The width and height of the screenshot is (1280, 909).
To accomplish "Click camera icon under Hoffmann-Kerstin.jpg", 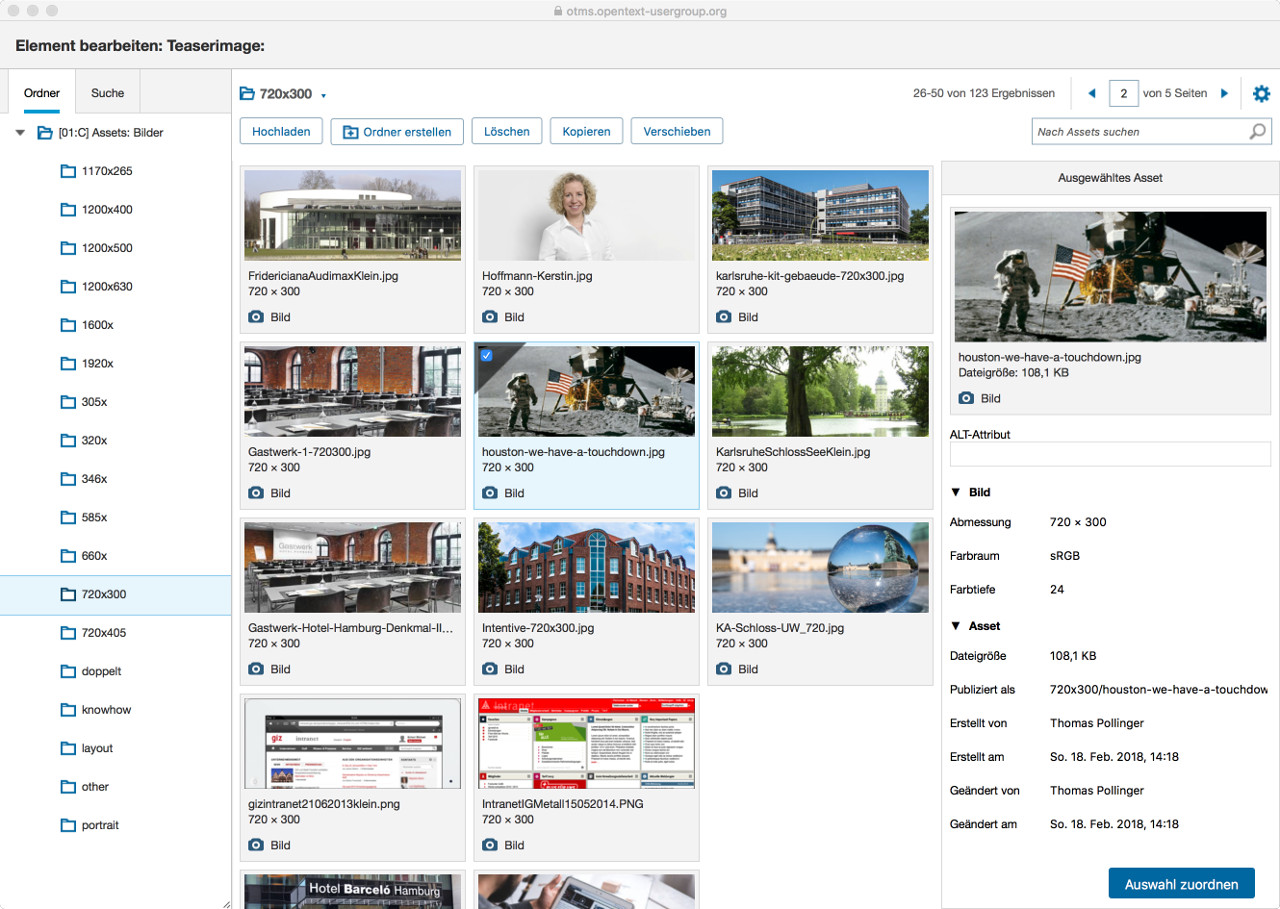I will coord(490,317).
